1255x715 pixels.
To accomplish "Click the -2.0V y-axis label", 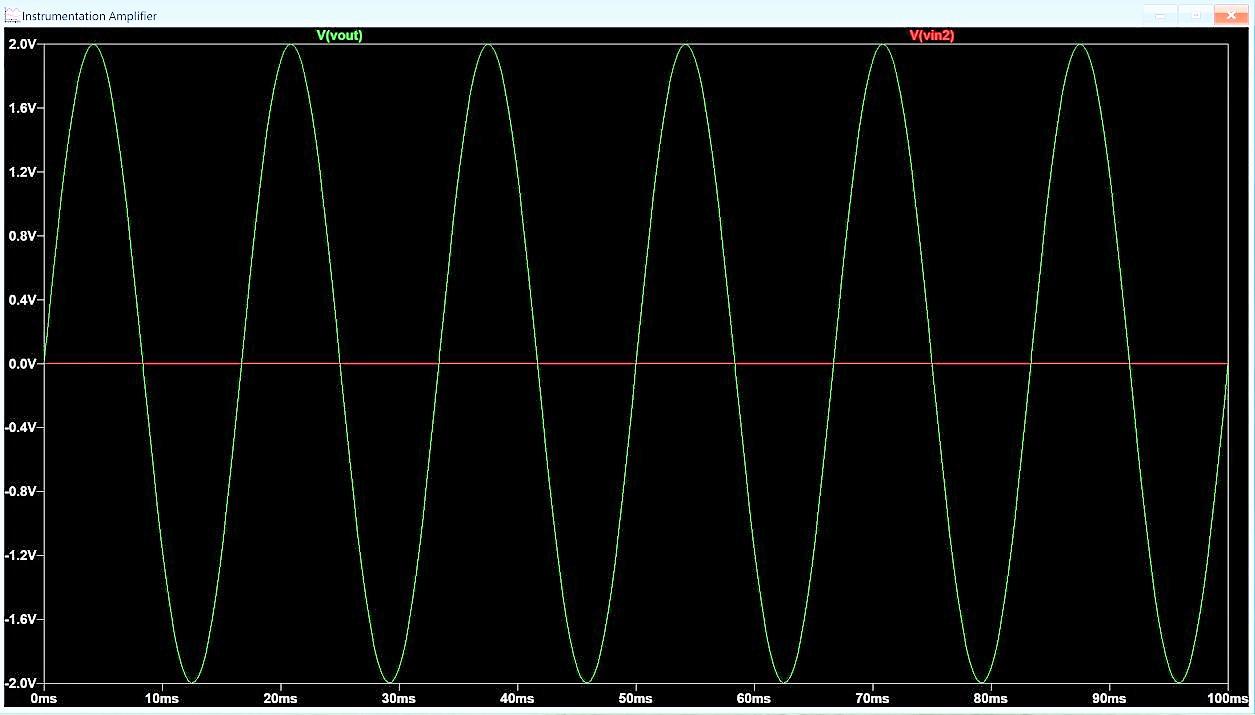I will [x=20, y=683].
